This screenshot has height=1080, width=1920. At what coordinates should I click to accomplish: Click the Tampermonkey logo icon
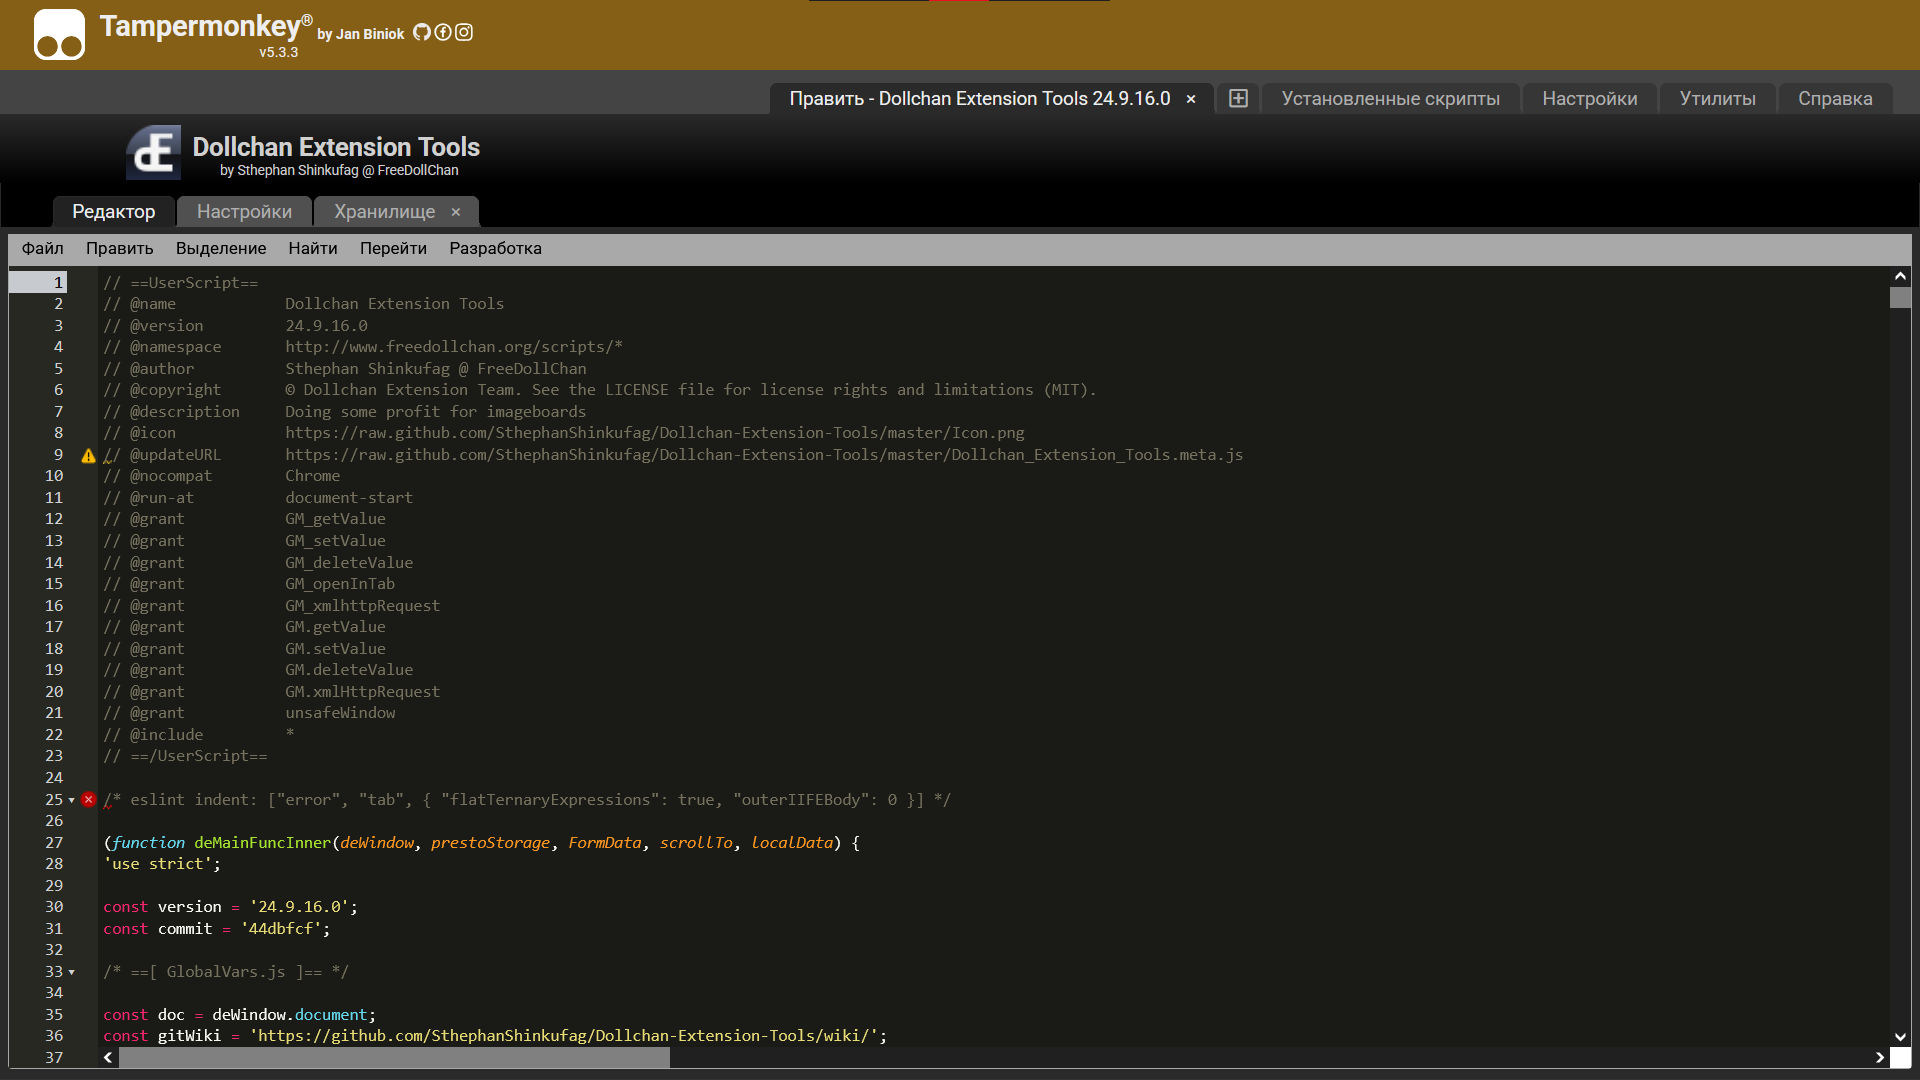click(59, 35)
